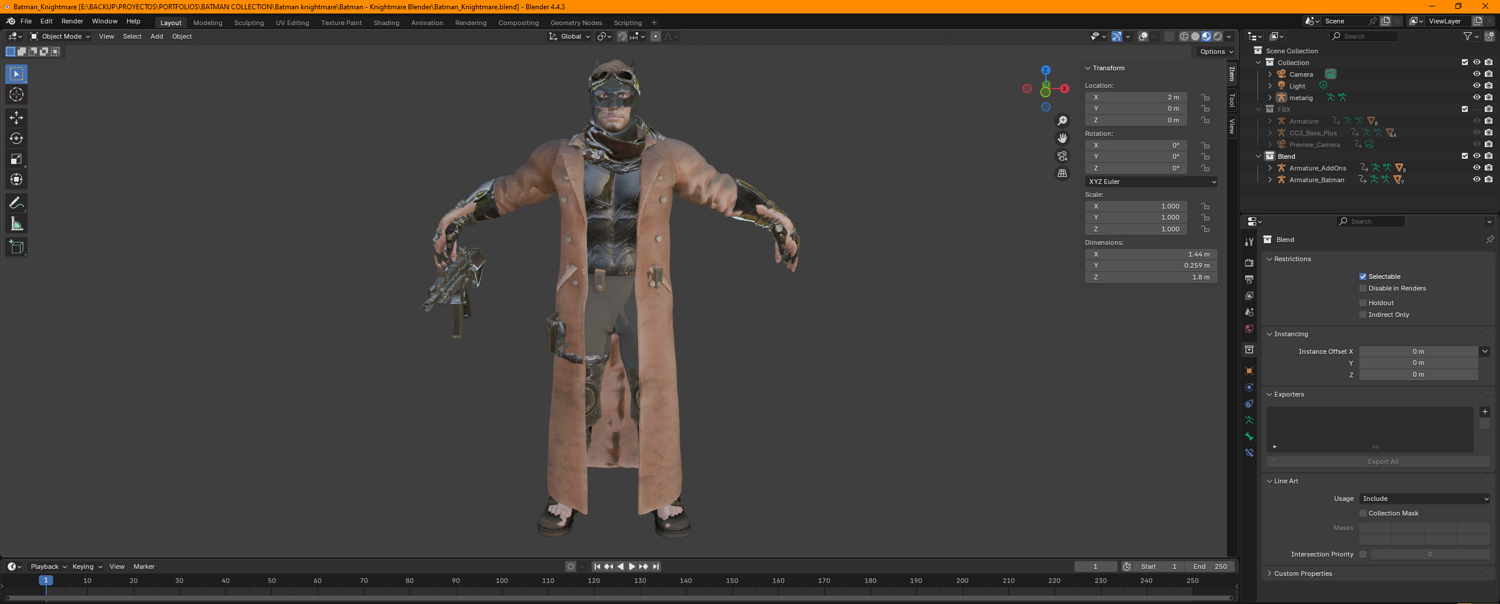Open the World properties tab

point(1249,329)
